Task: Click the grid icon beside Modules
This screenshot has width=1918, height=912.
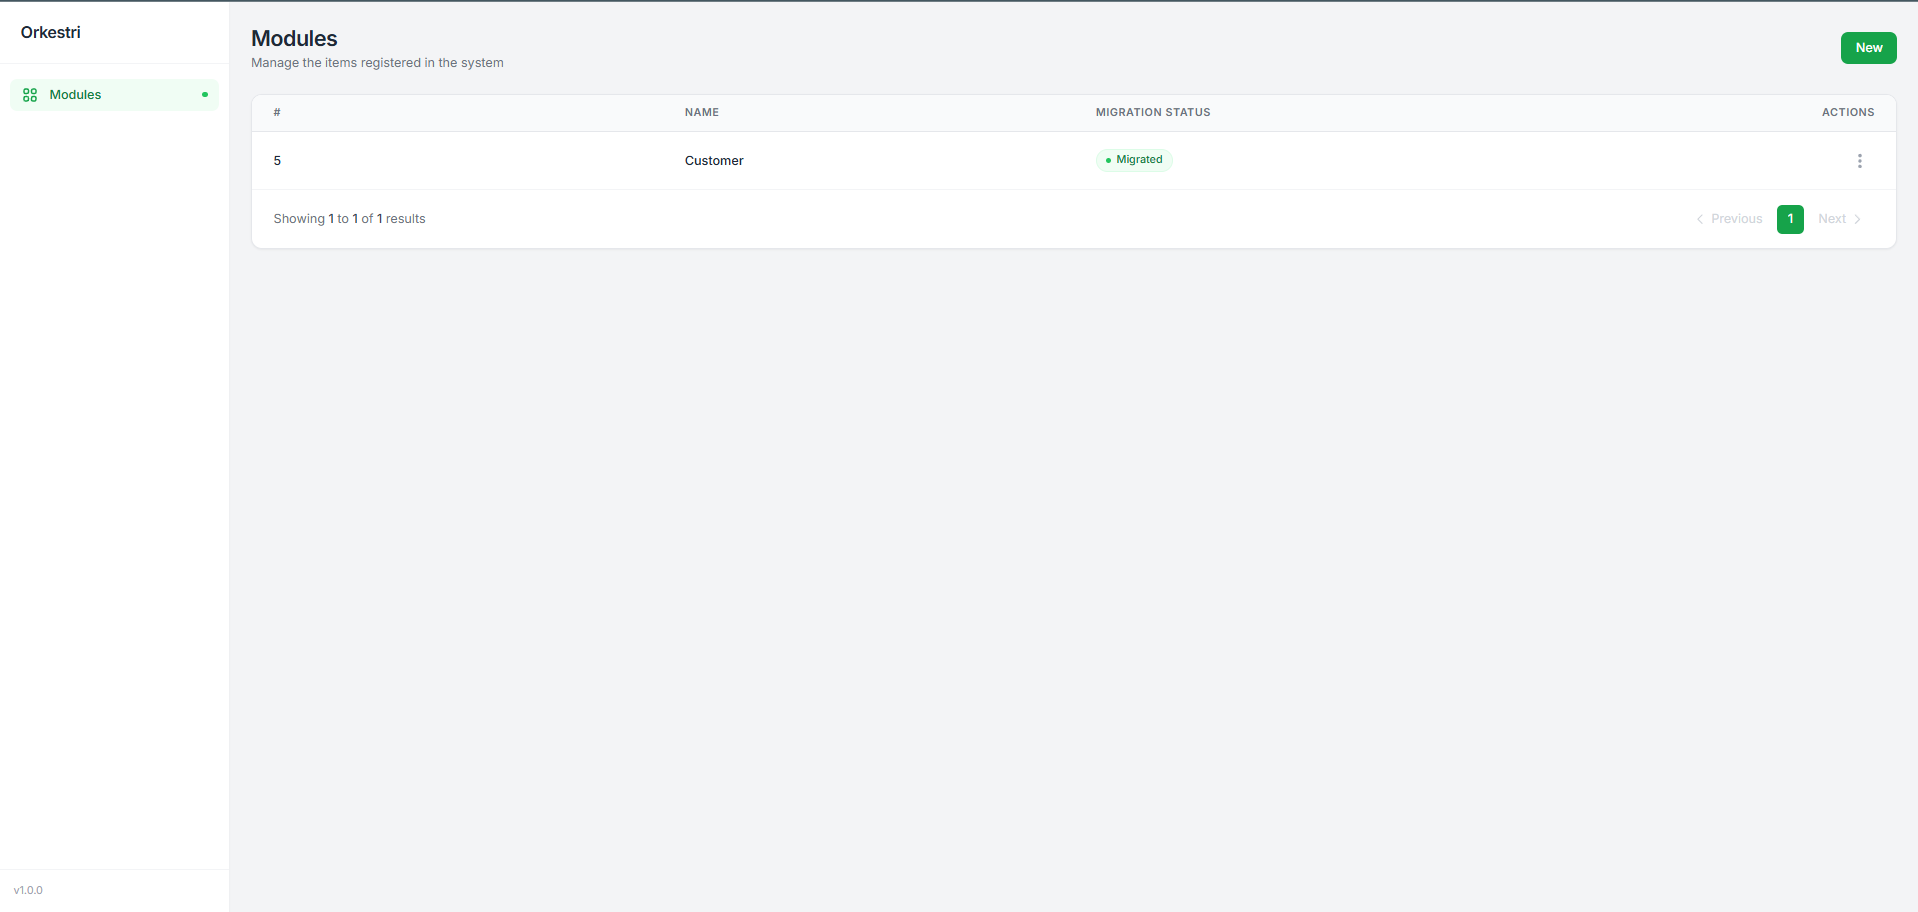Action: point(30,94)
